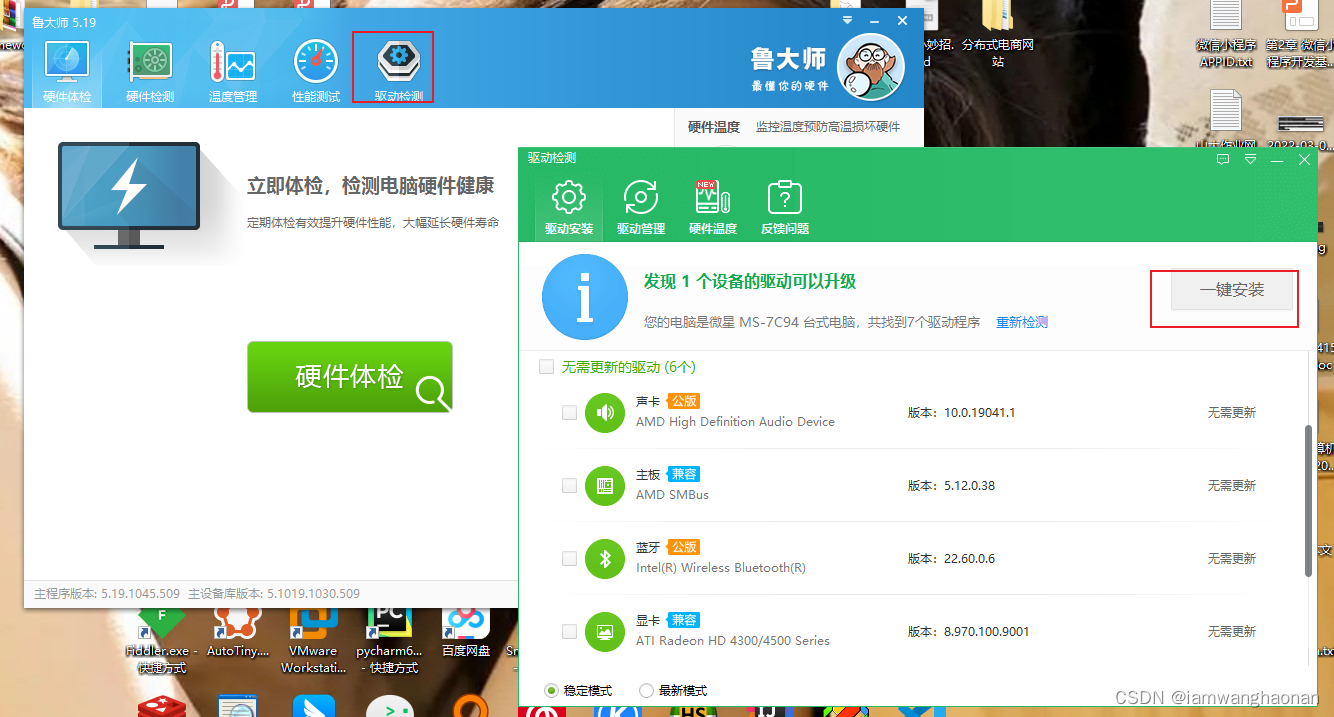Click the 公版 tag next to 蓝牙
The height and width of the screenshot is (717, 1334).
coord(683,546)
